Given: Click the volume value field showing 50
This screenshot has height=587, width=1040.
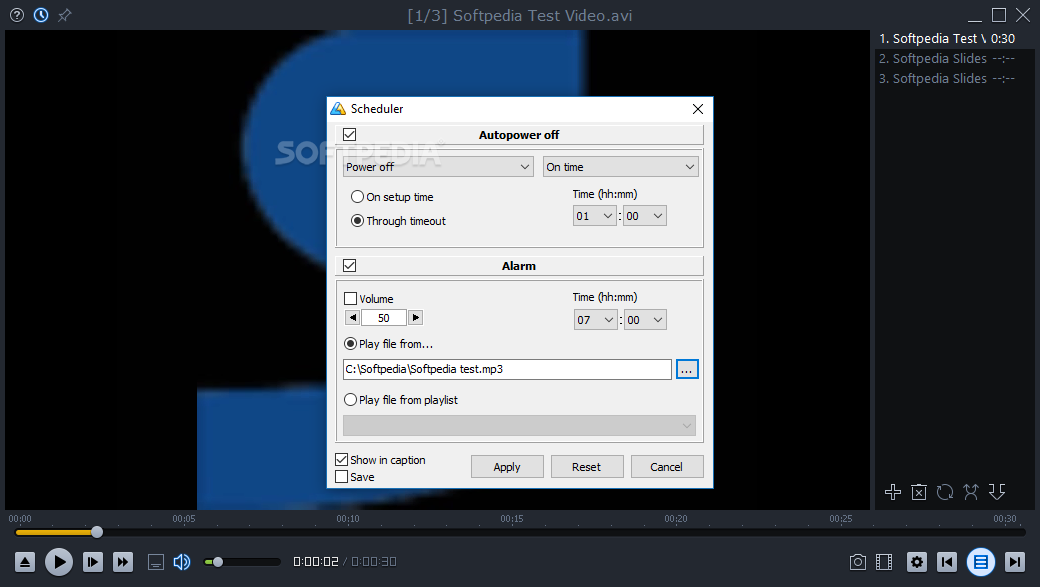Looking at the screenshot, I should click(x=384, y=318).
